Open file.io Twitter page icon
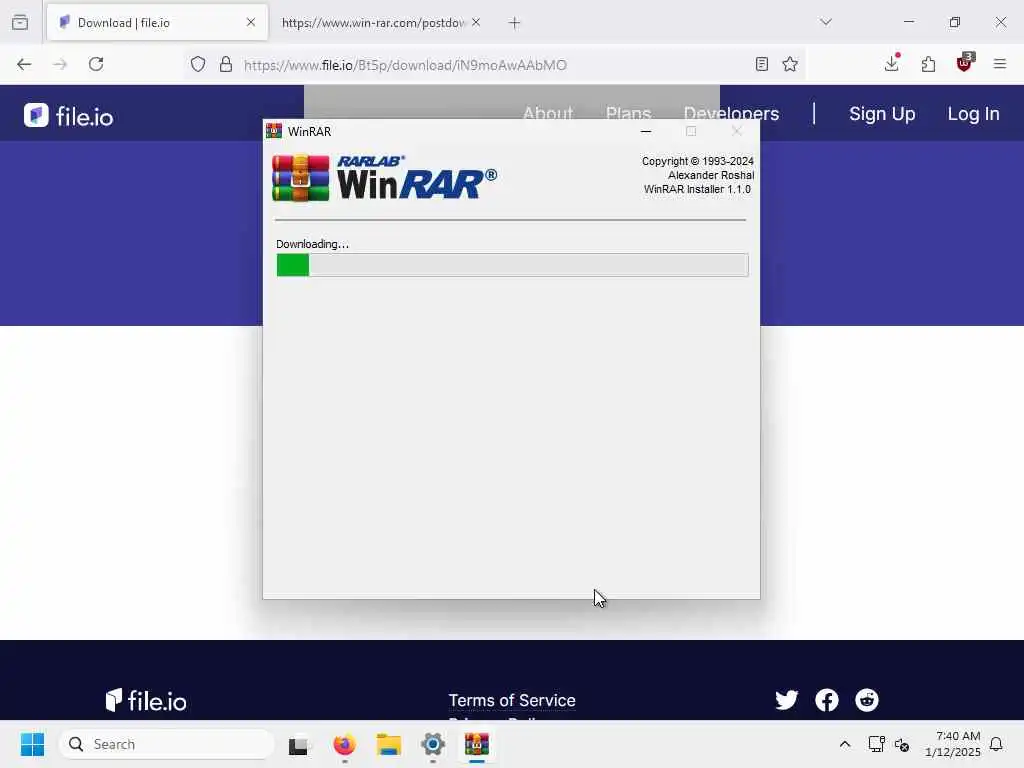1024x768 pixels. [x=786, y=700]
